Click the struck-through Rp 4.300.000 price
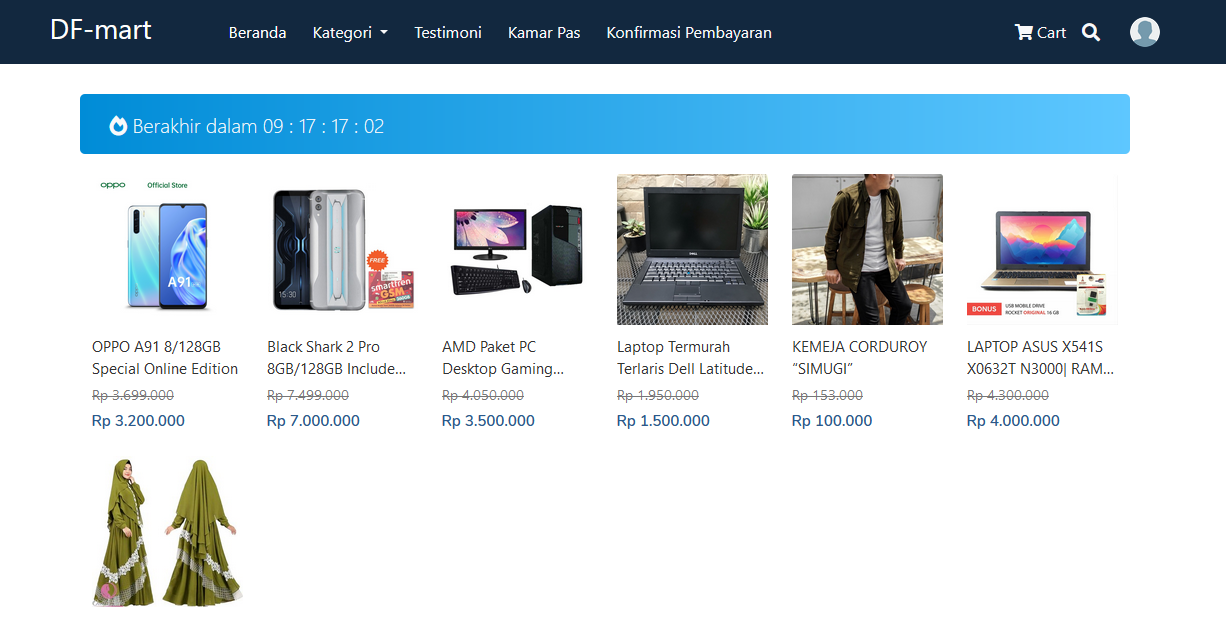The height and width of the screenshot is (620, 1226). [x=1008, y=396]
